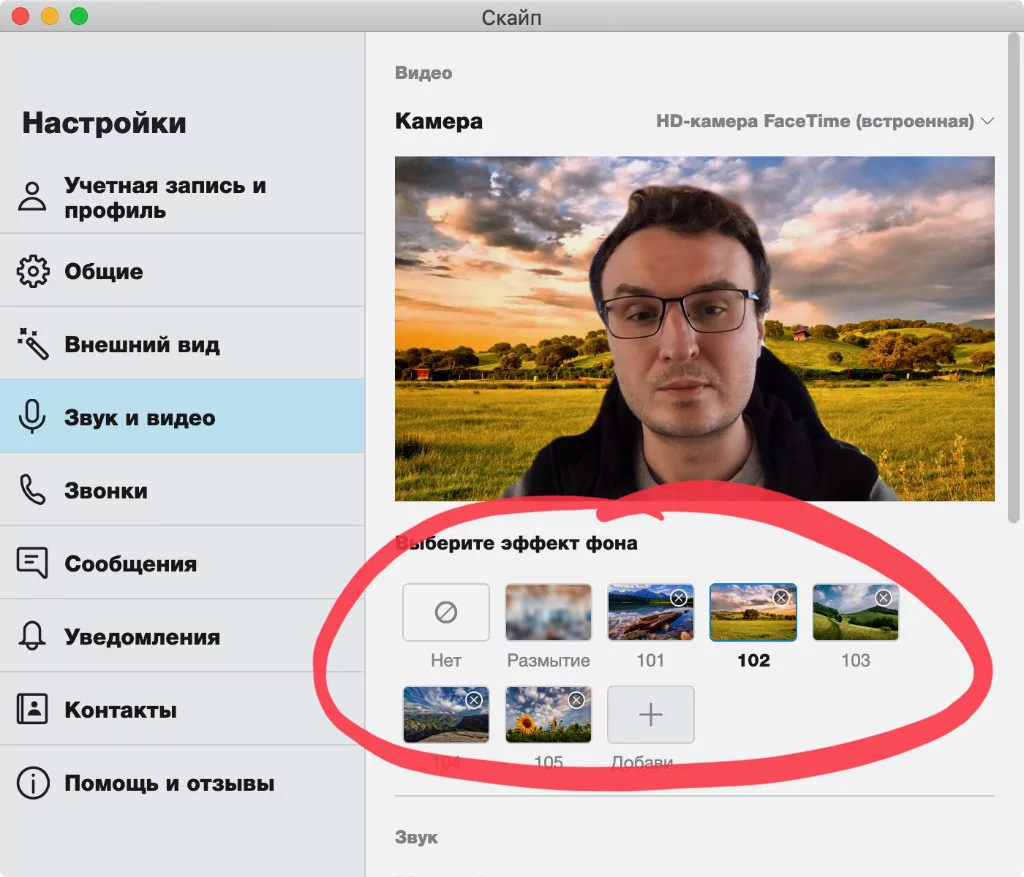This screenshot has height=877, width=1024.
Task: Open the Звонки settings section
Action: 182,490
